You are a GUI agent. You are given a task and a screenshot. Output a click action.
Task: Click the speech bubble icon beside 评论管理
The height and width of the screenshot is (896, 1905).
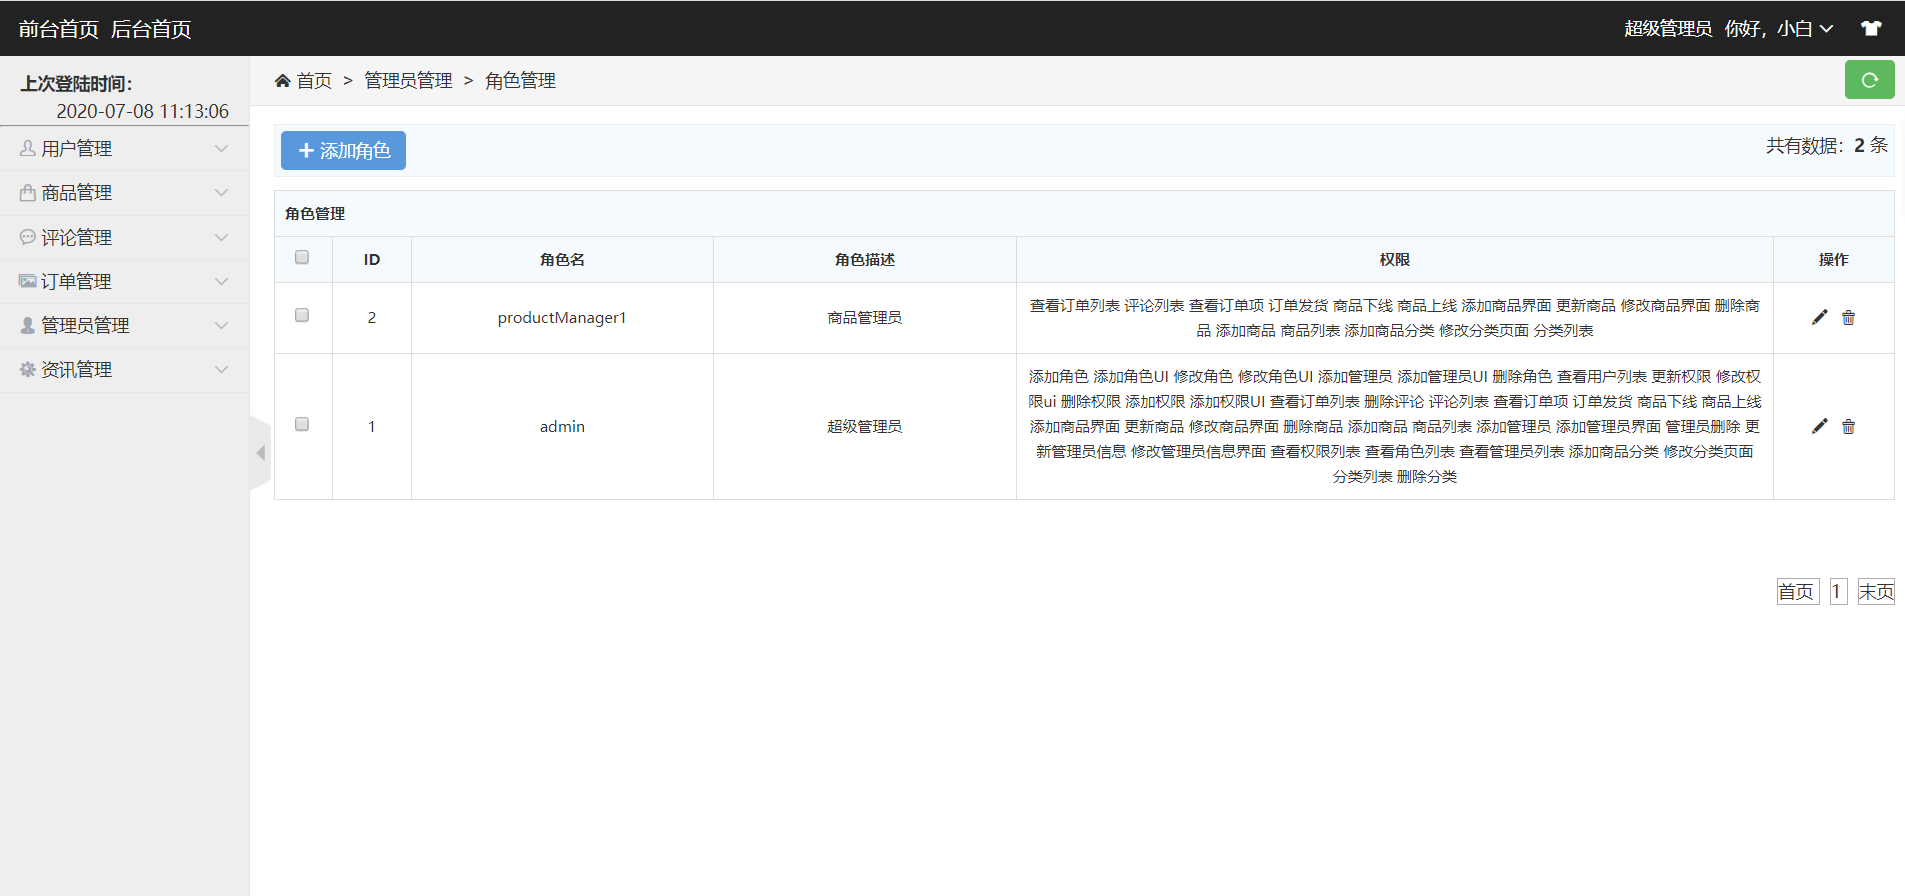(28, 237)
